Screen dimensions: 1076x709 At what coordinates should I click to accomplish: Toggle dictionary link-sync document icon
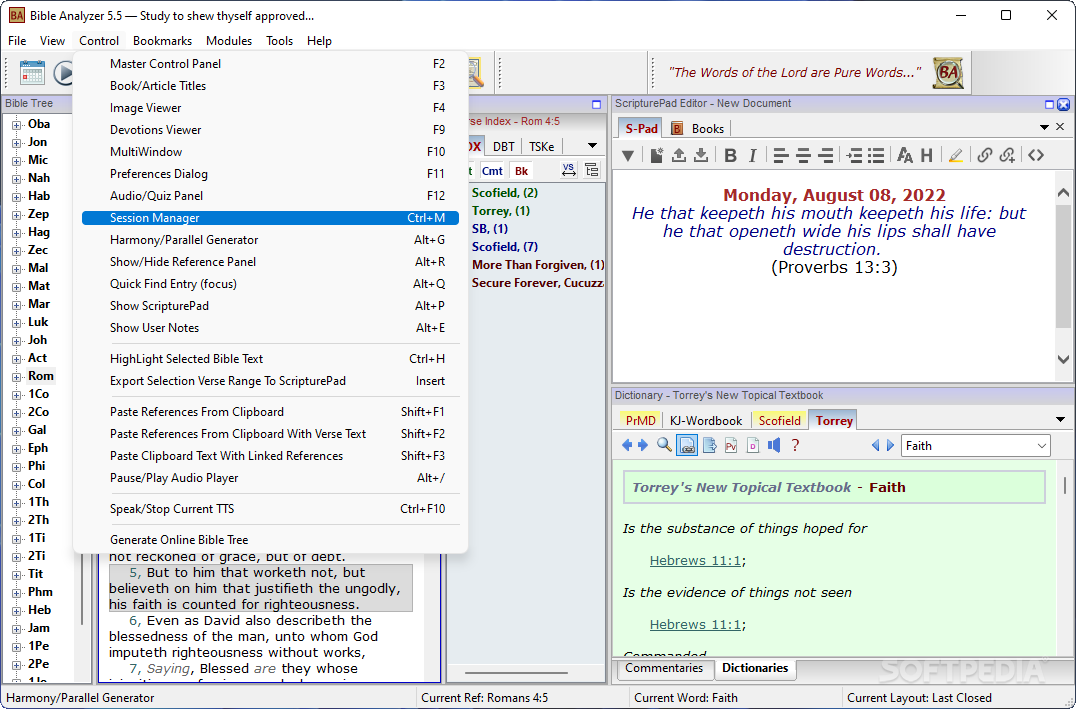click(x=687, y=445)
